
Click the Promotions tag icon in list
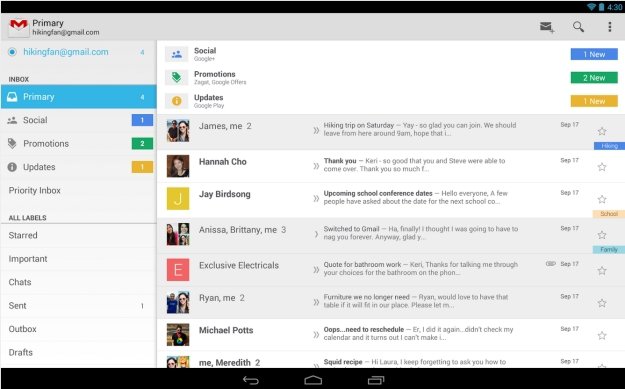tap(177, 77)
